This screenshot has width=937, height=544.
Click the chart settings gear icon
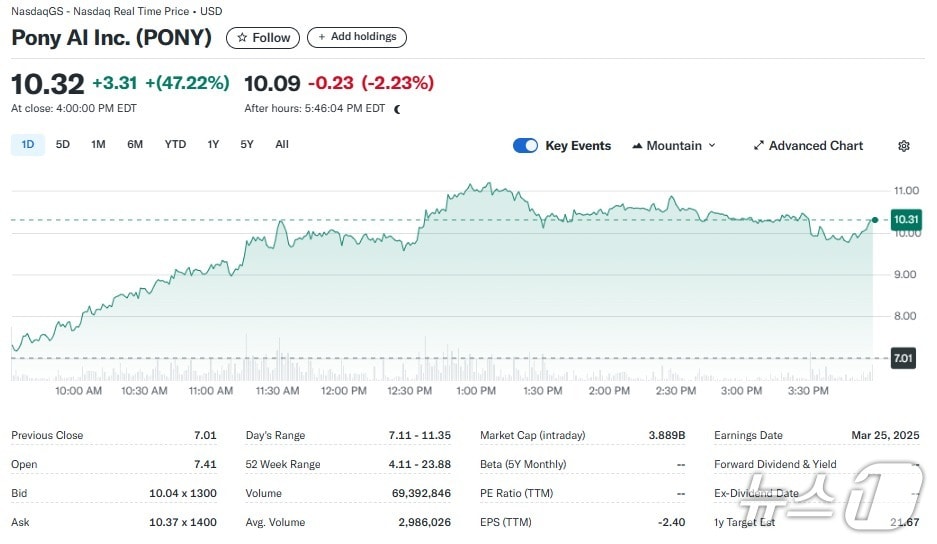[904, 146]
